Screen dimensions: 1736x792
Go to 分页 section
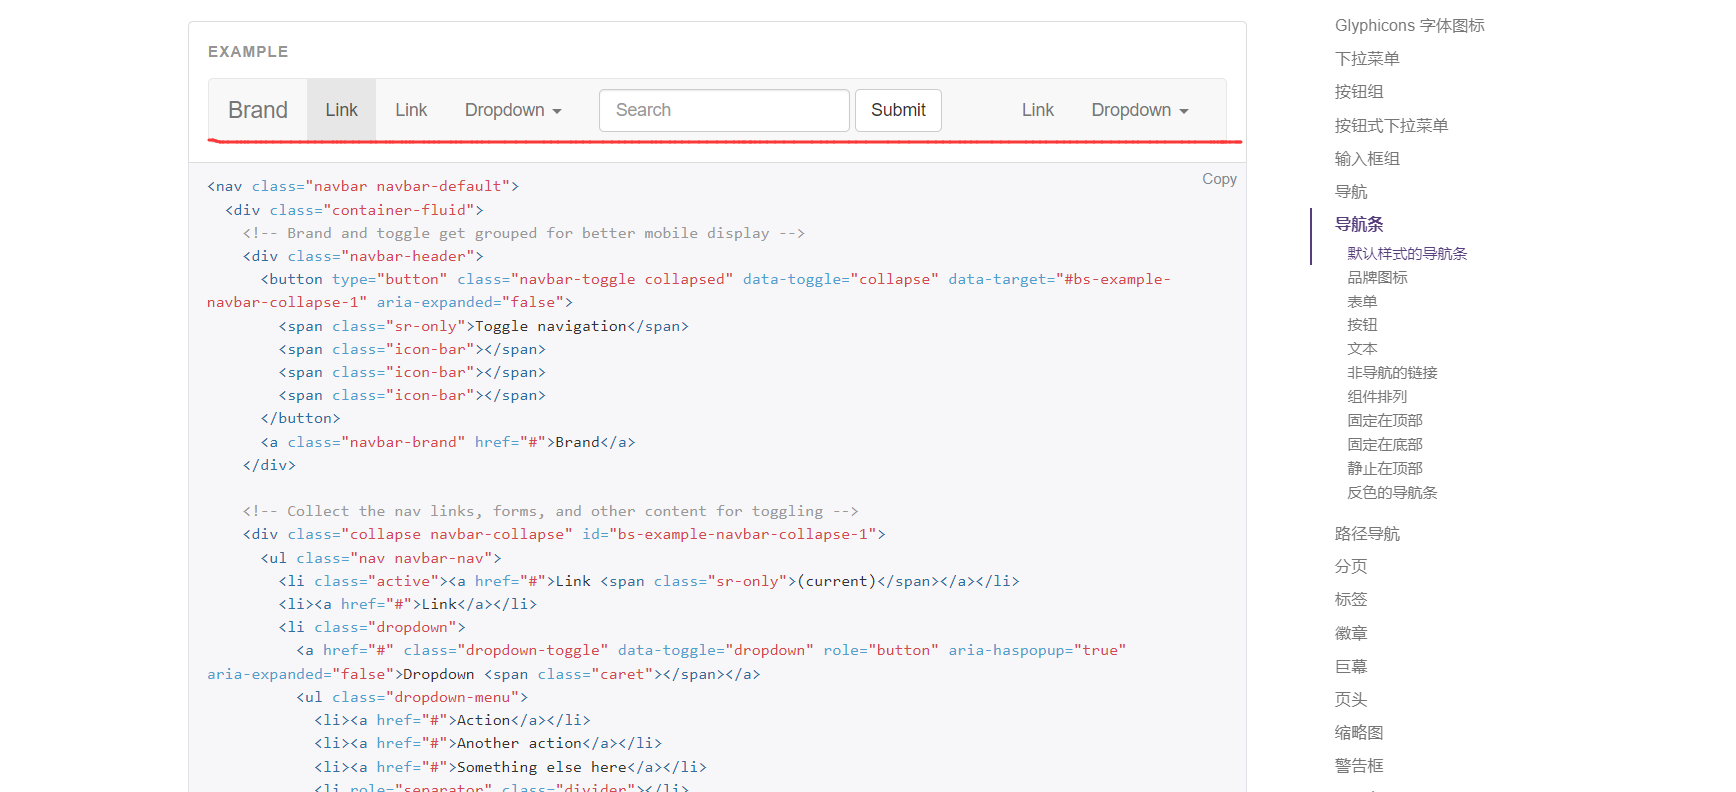[x=1351, y=567]
